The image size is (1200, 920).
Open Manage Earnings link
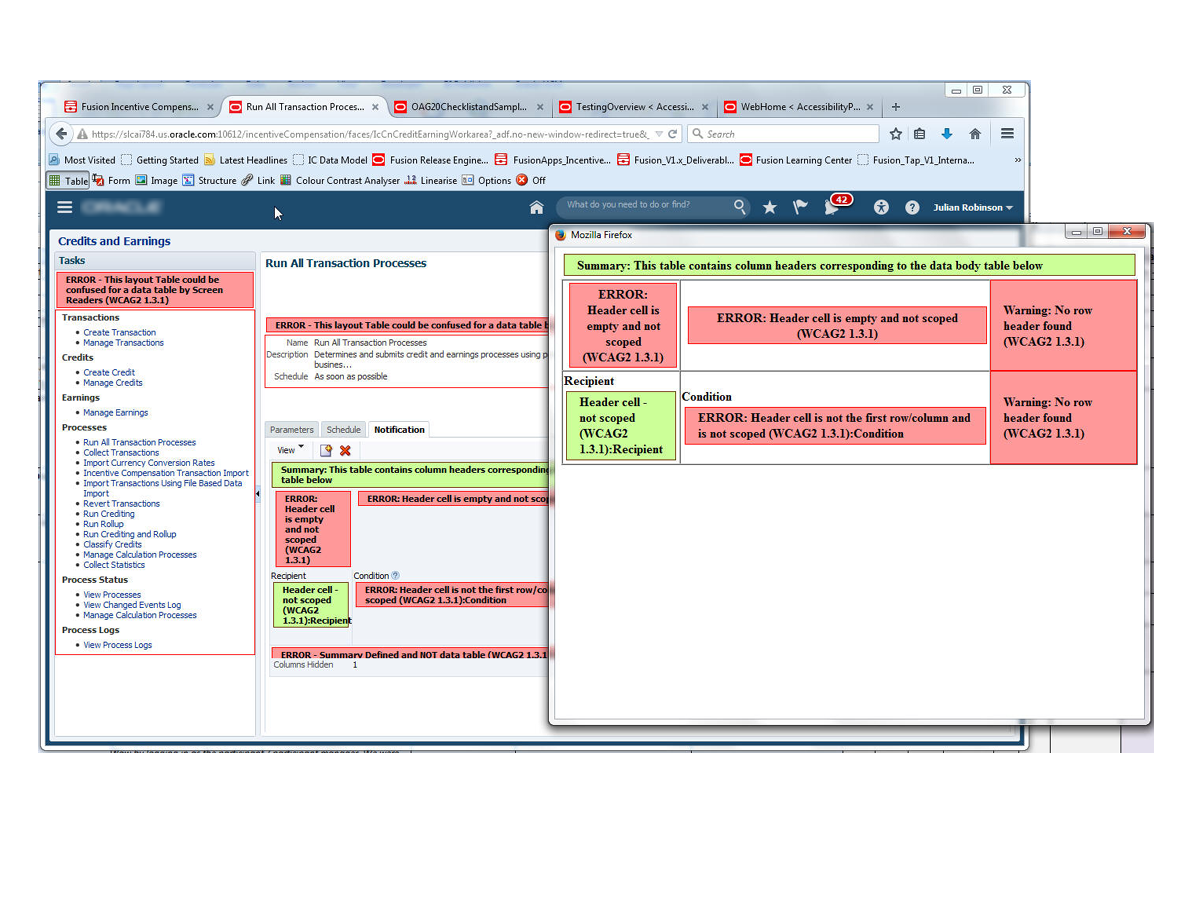116,413
